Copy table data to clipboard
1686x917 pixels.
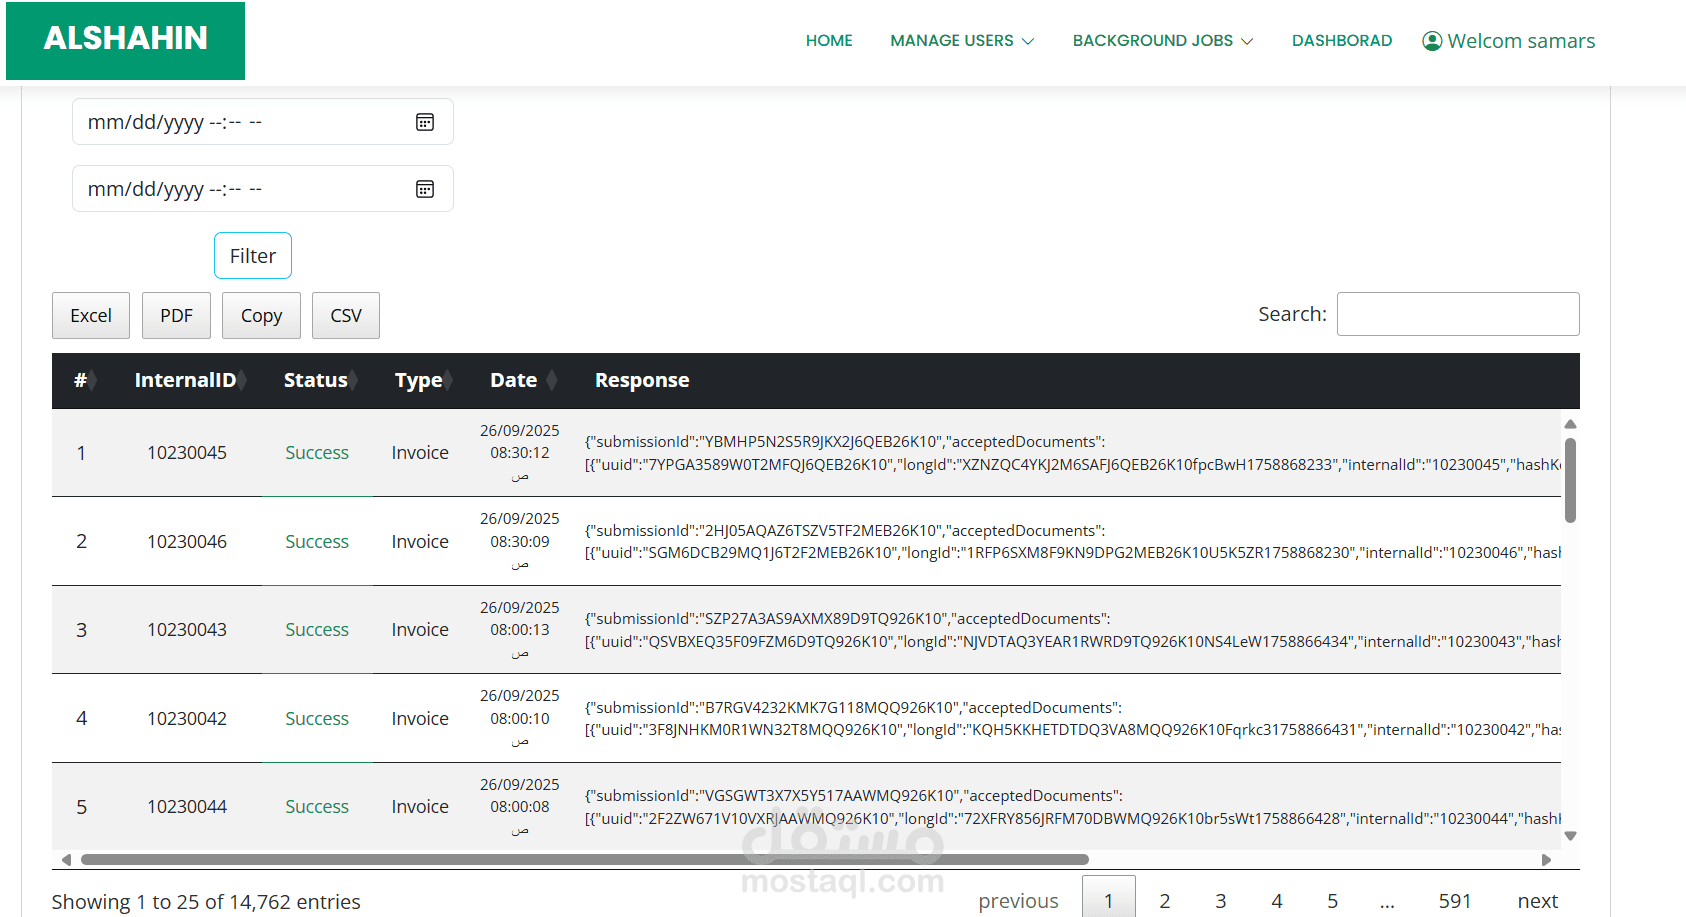pos(261,316)
